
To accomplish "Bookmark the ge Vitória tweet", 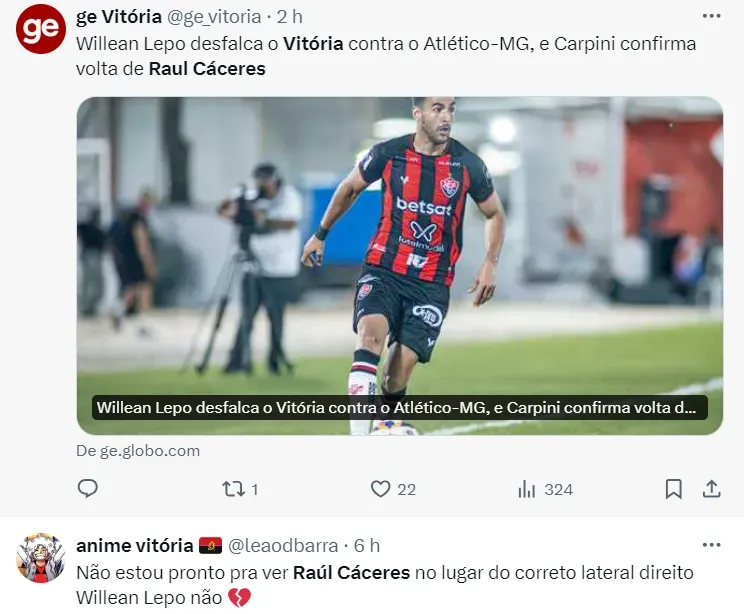I will coord(673,489).
